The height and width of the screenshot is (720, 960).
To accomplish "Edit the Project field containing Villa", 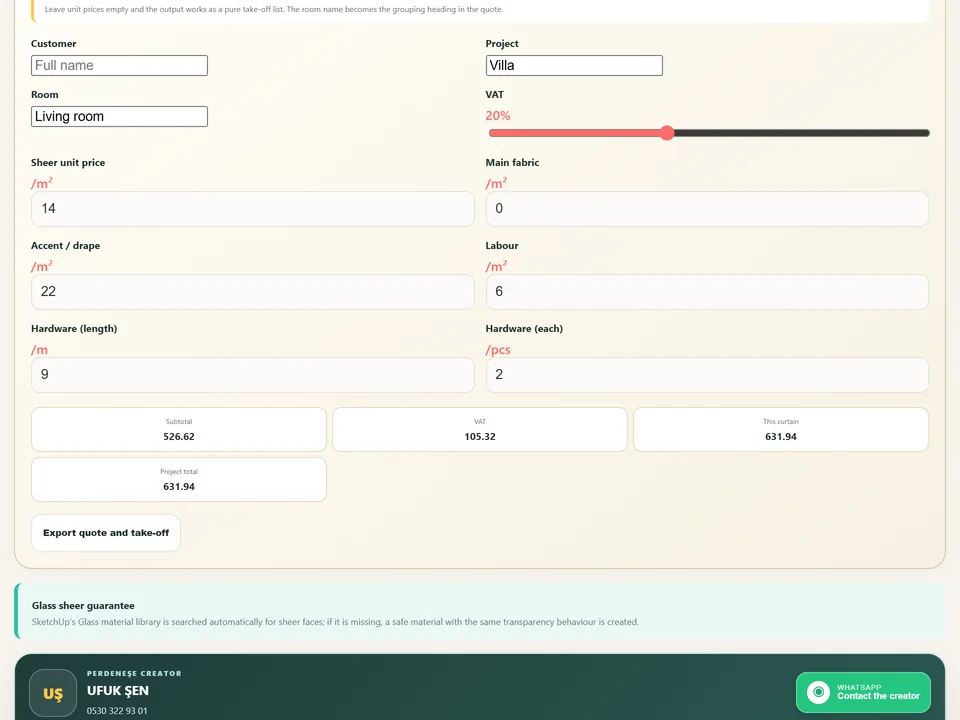I will [574, 66].
